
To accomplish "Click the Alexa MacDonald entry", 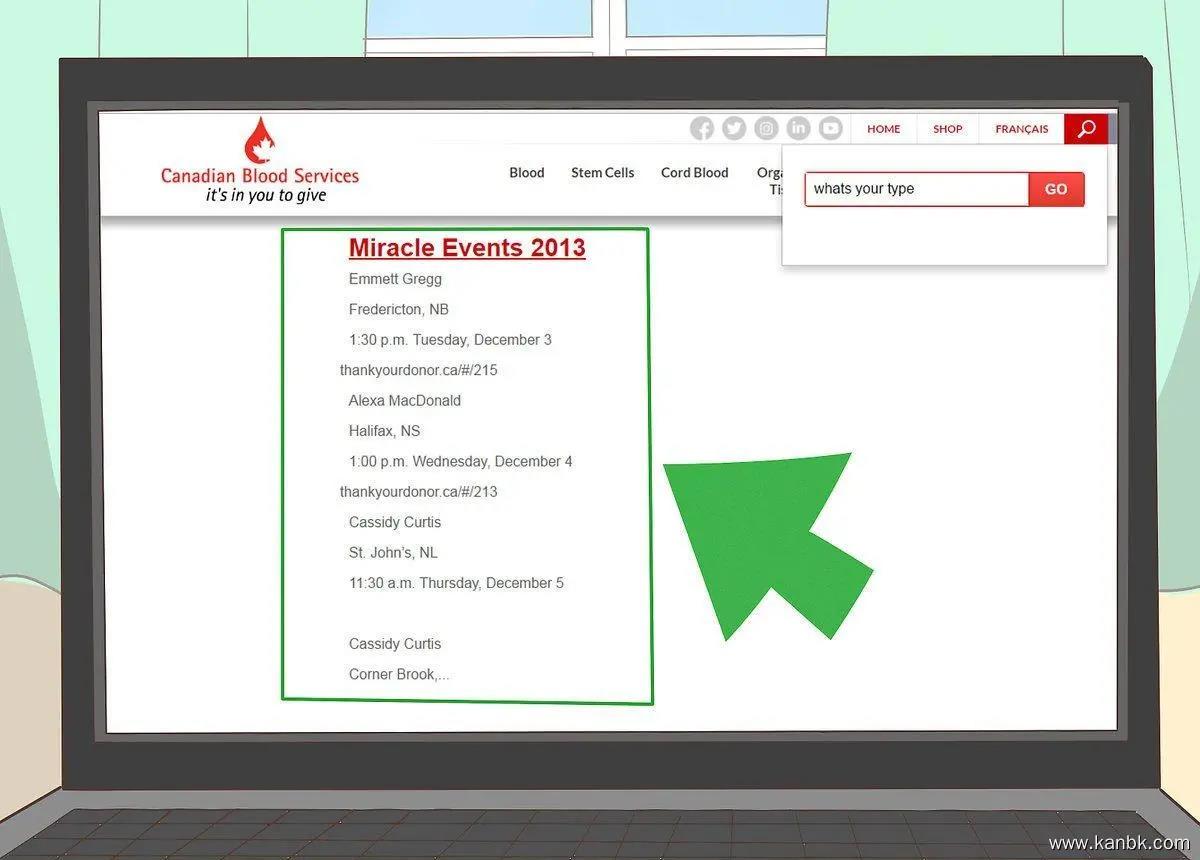I will (404, 401).
